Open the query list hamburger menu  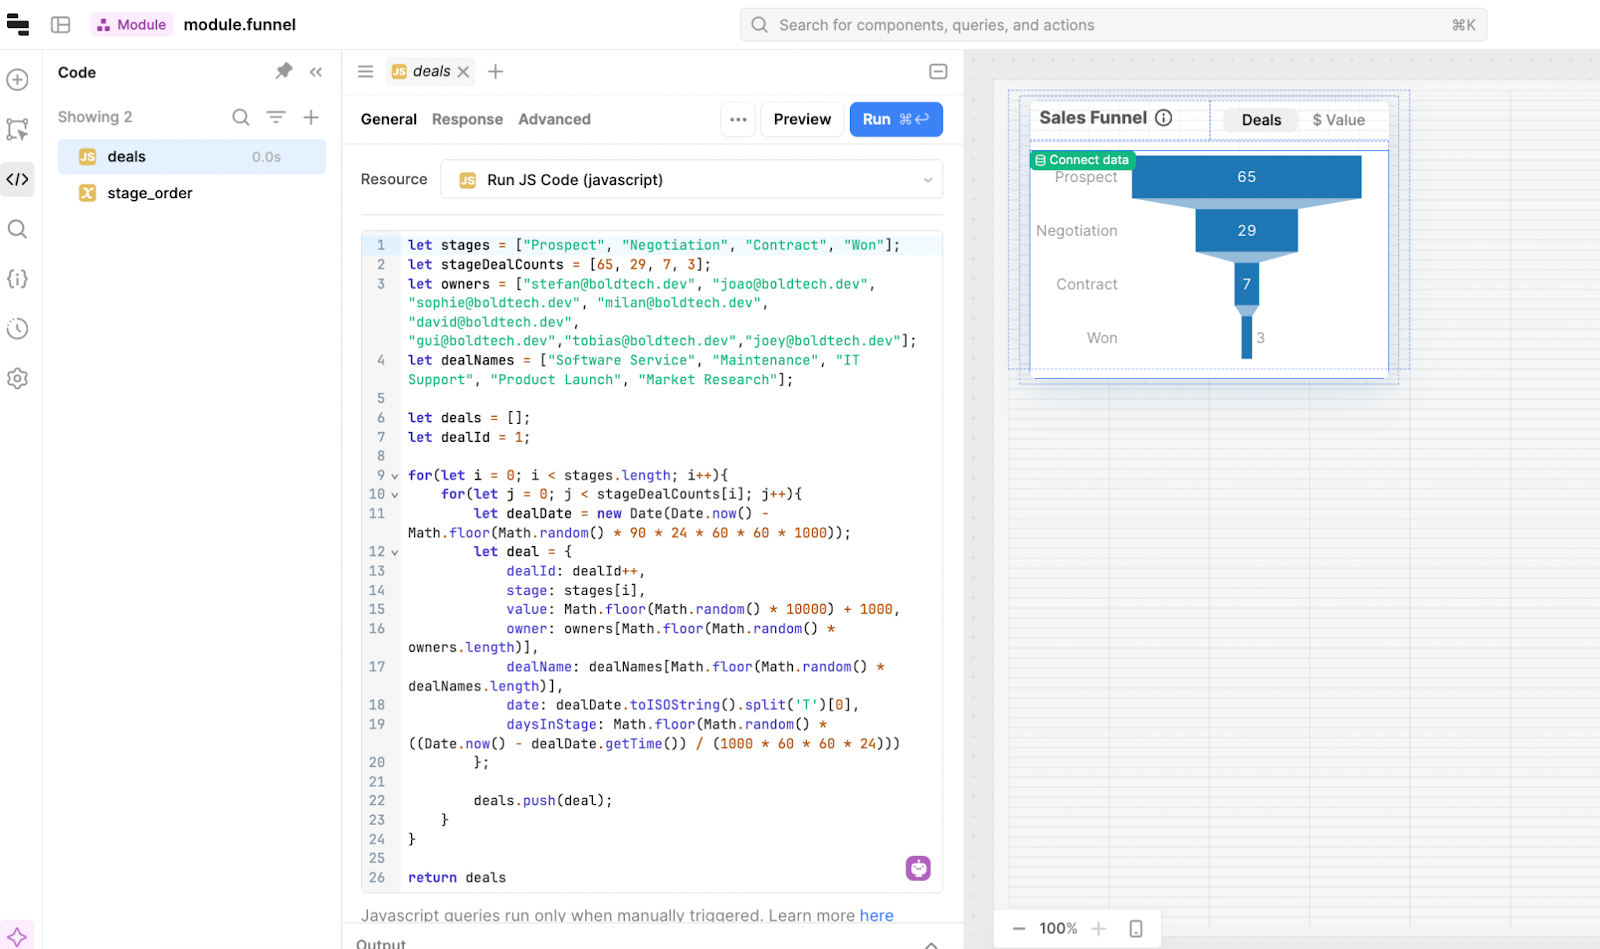click(366, 72)
